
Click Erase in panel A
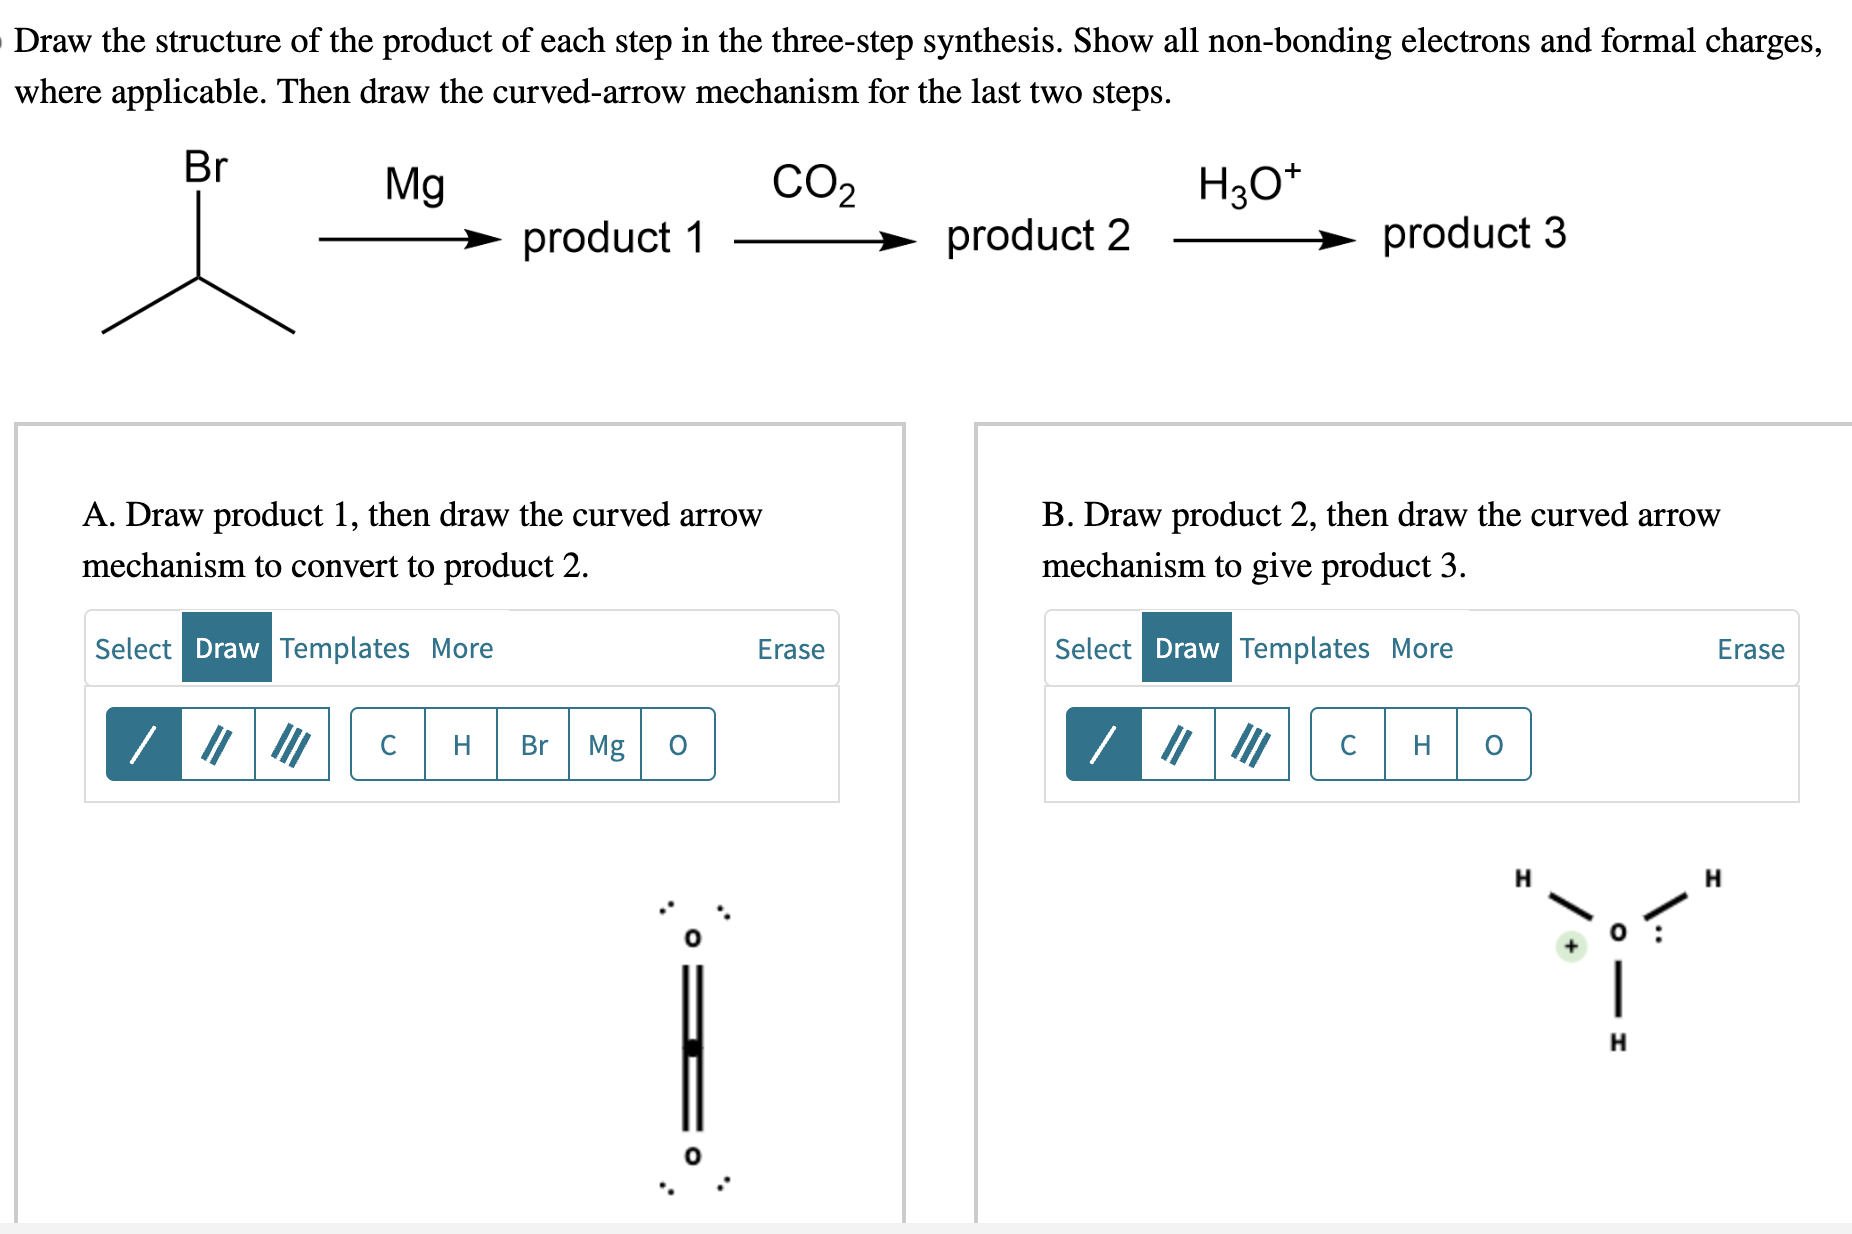coord(790,648)
